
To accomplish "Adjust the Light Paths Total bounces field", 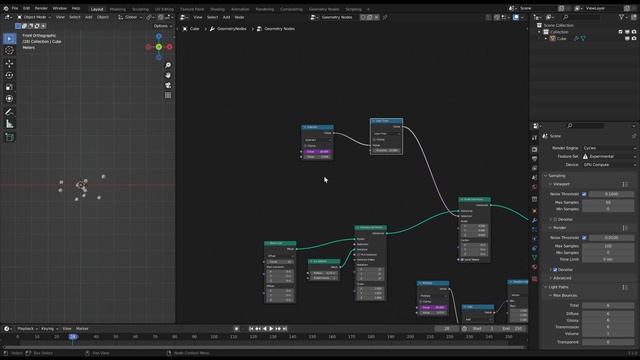I will click(608, 305).
